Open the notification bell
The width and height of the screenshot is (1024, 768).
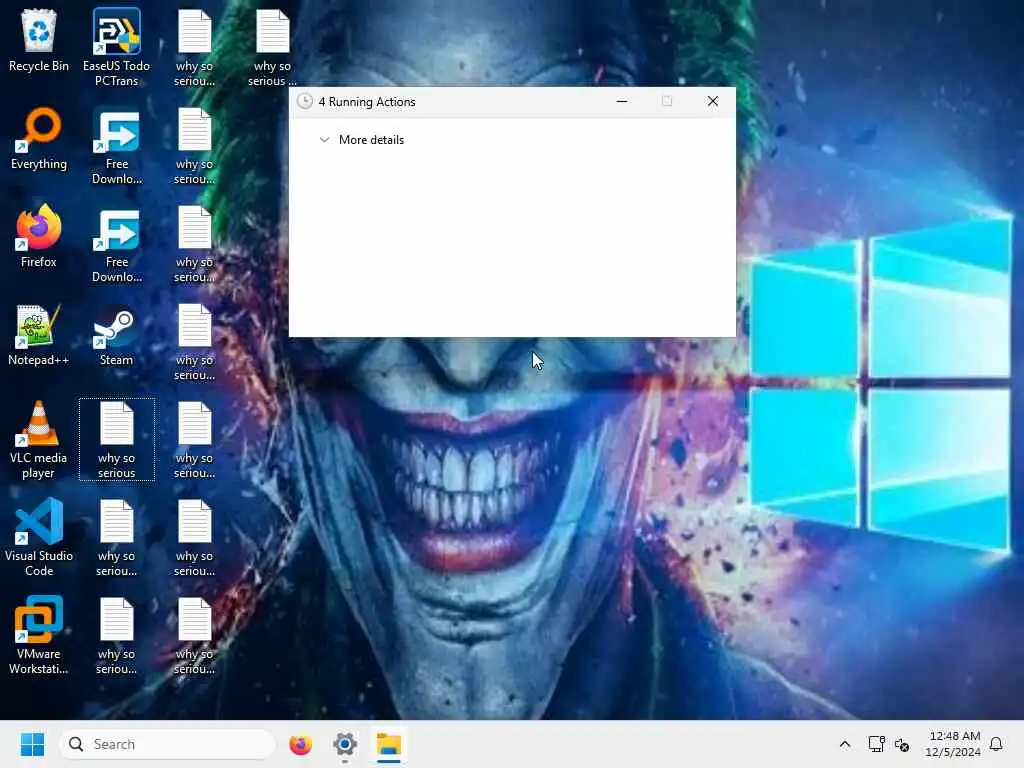[996, 744]
